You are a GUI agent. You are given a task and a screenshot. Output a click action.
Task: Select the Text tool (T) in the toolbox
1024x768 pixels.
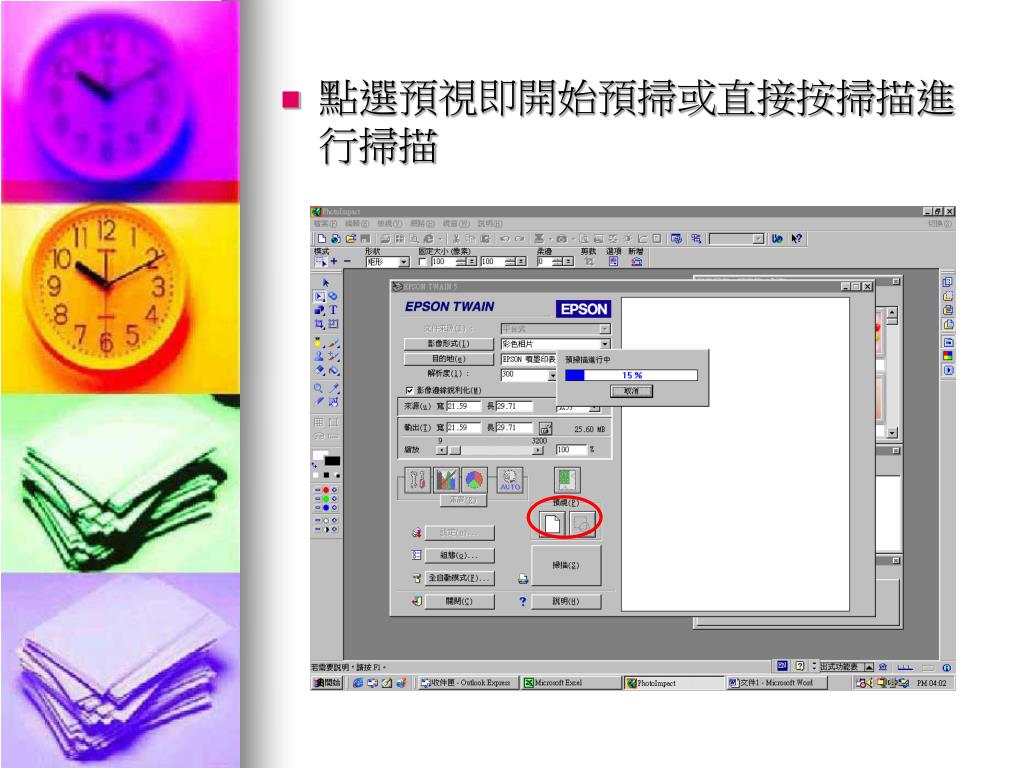pyautogui.click(x=333, y=310)
